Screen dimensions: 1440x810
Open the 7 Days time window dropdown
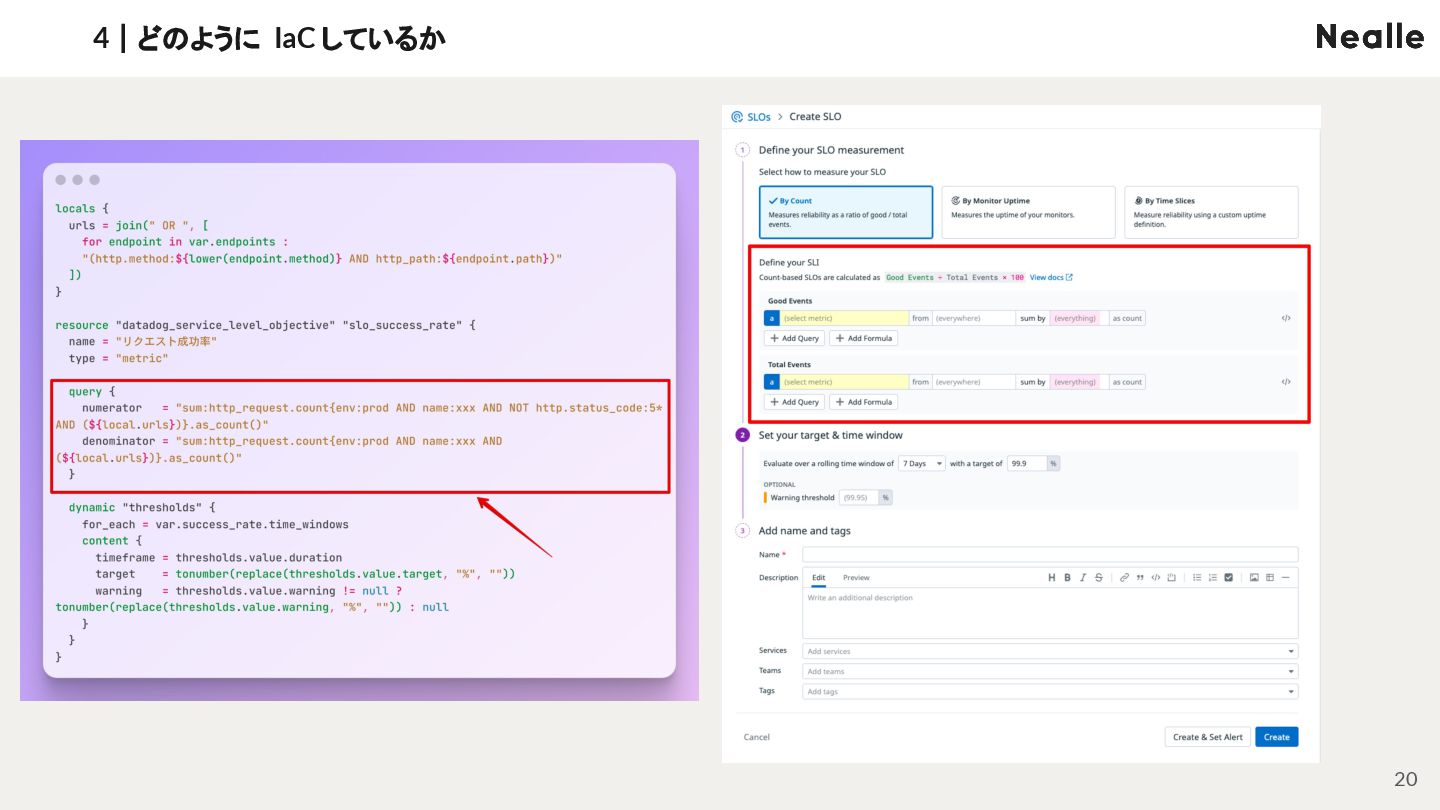pos(921,464)
